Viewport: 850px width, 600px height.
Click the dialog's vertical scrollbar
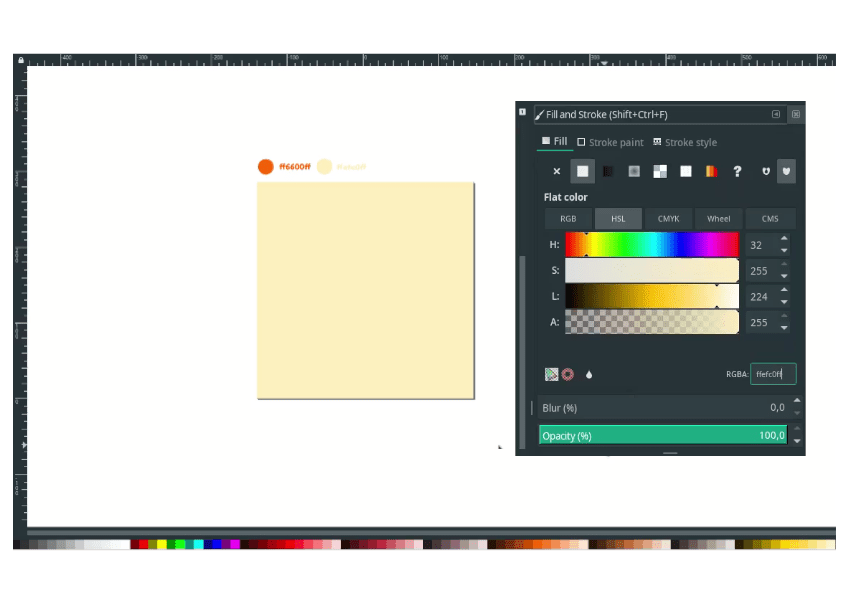523,352
